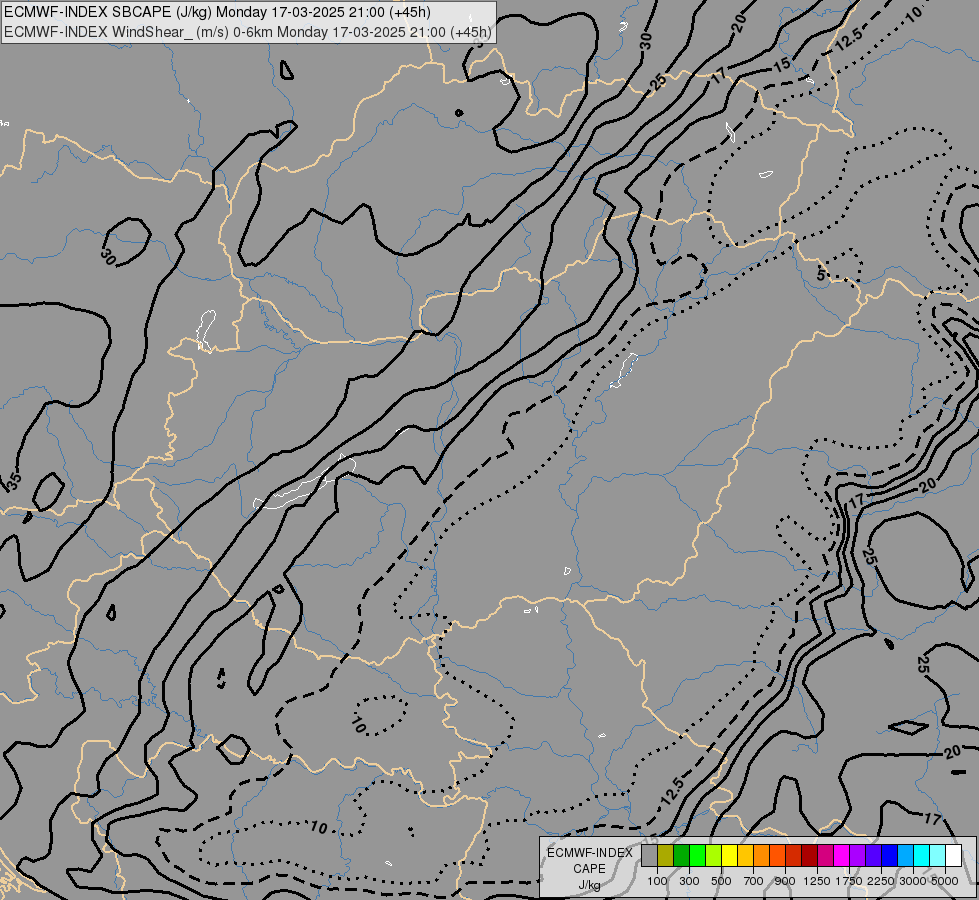Click the legend label 5000

tap(945, 881)
